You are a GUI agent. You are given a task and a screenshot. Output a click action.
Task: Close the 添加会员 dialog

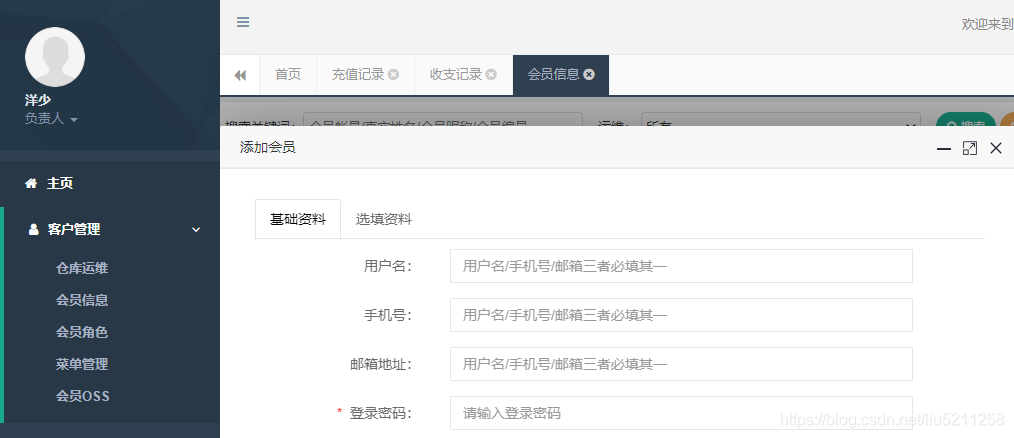(x=995, y=148)
